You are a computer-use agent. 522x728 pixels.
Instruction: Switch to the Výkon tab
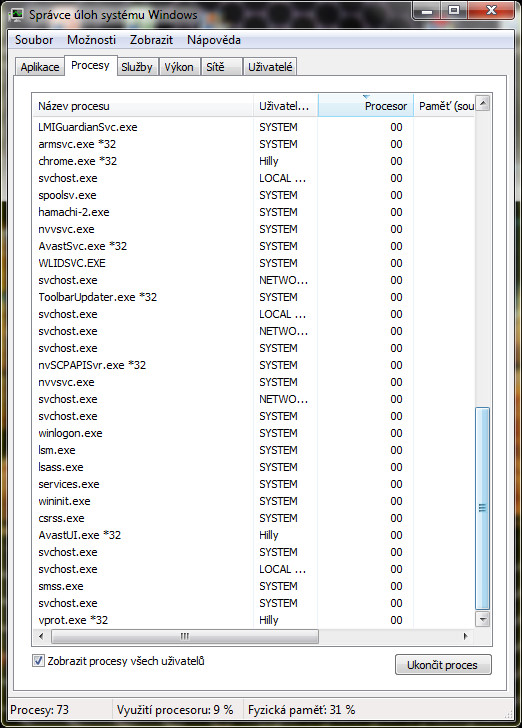tap(179, 67)
